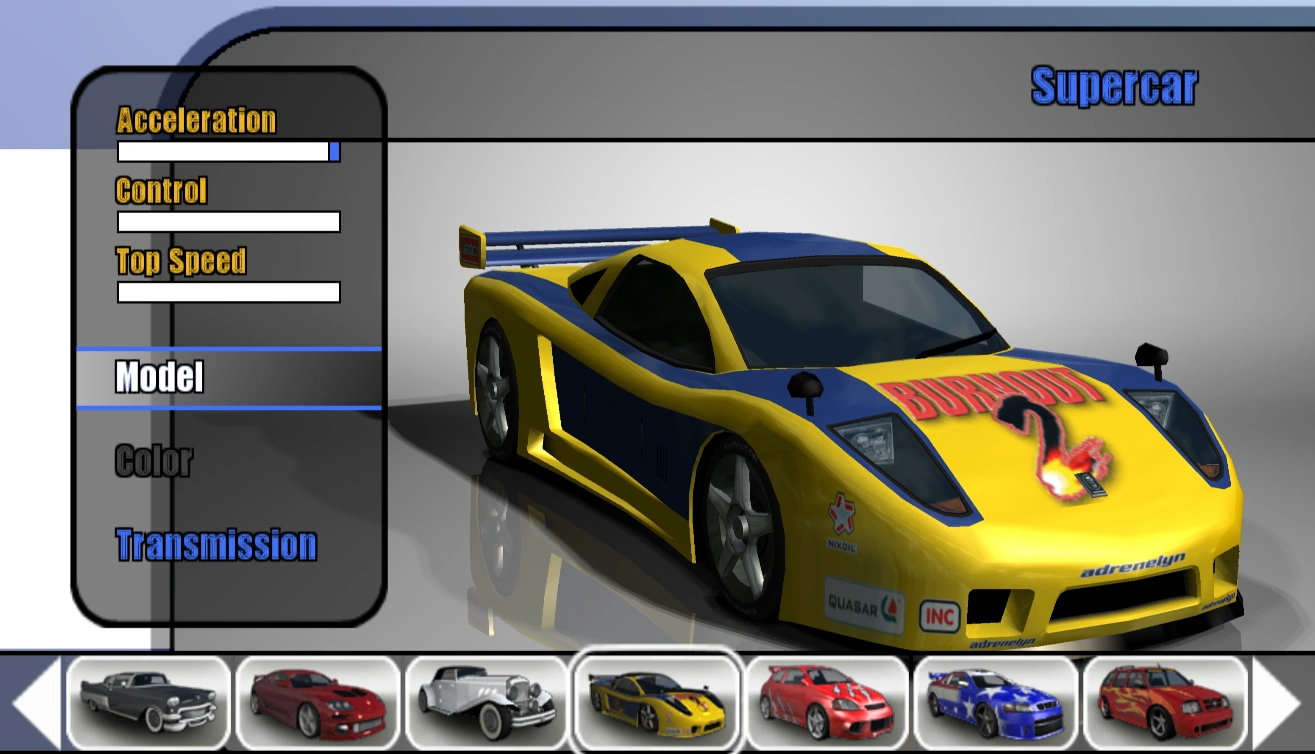Click the left carousel arrow
This screenshot has width=1315, height=754.
tap(35, 702)
